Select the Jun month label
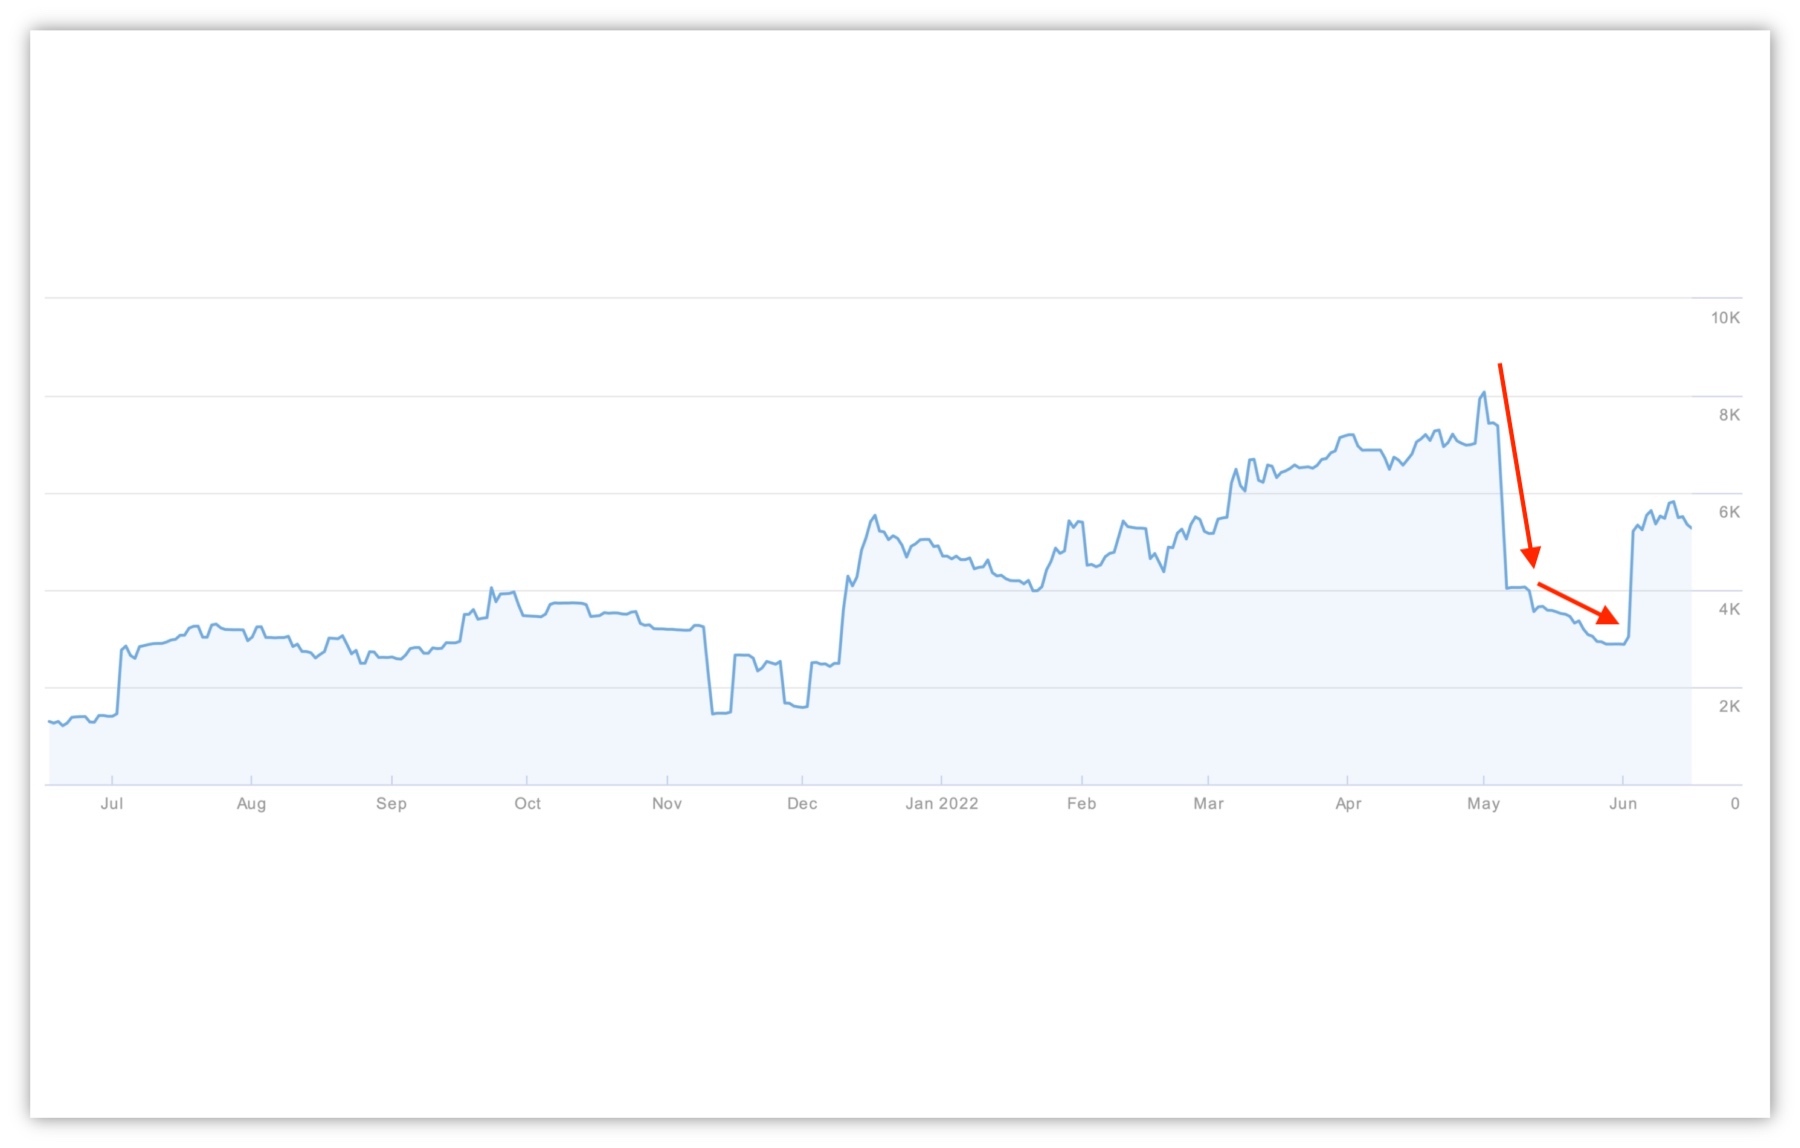Viewport: 1800px width, 1148px height. pos(1623,804)
